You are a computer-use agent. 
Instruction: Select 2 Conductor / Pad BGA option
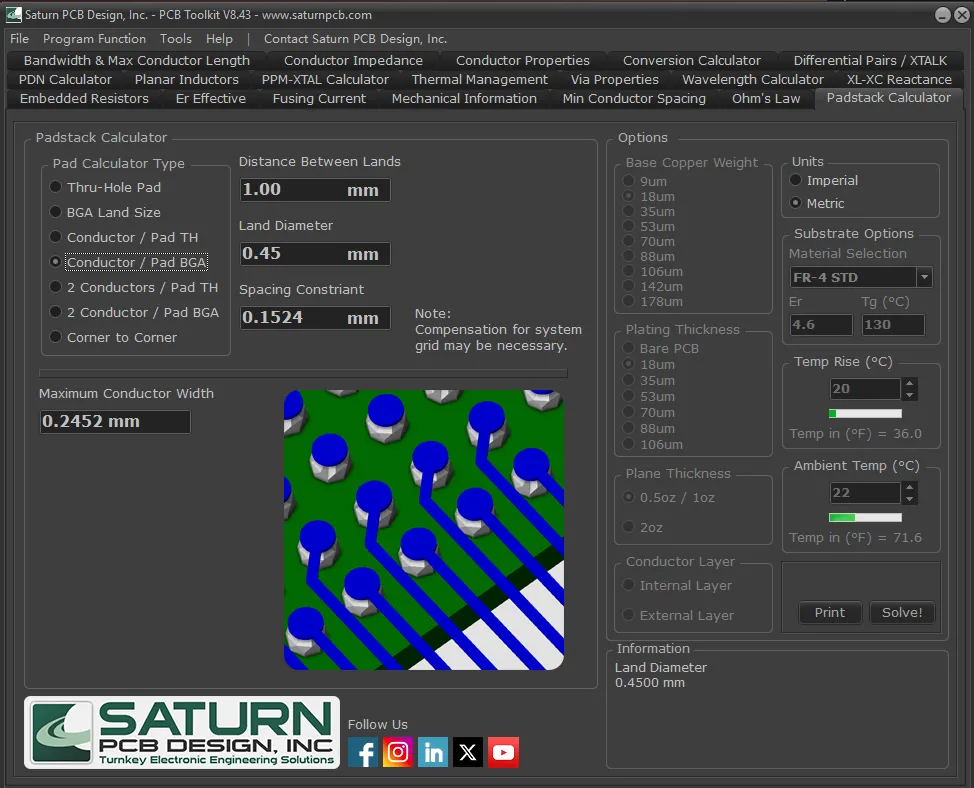[134, 312]
